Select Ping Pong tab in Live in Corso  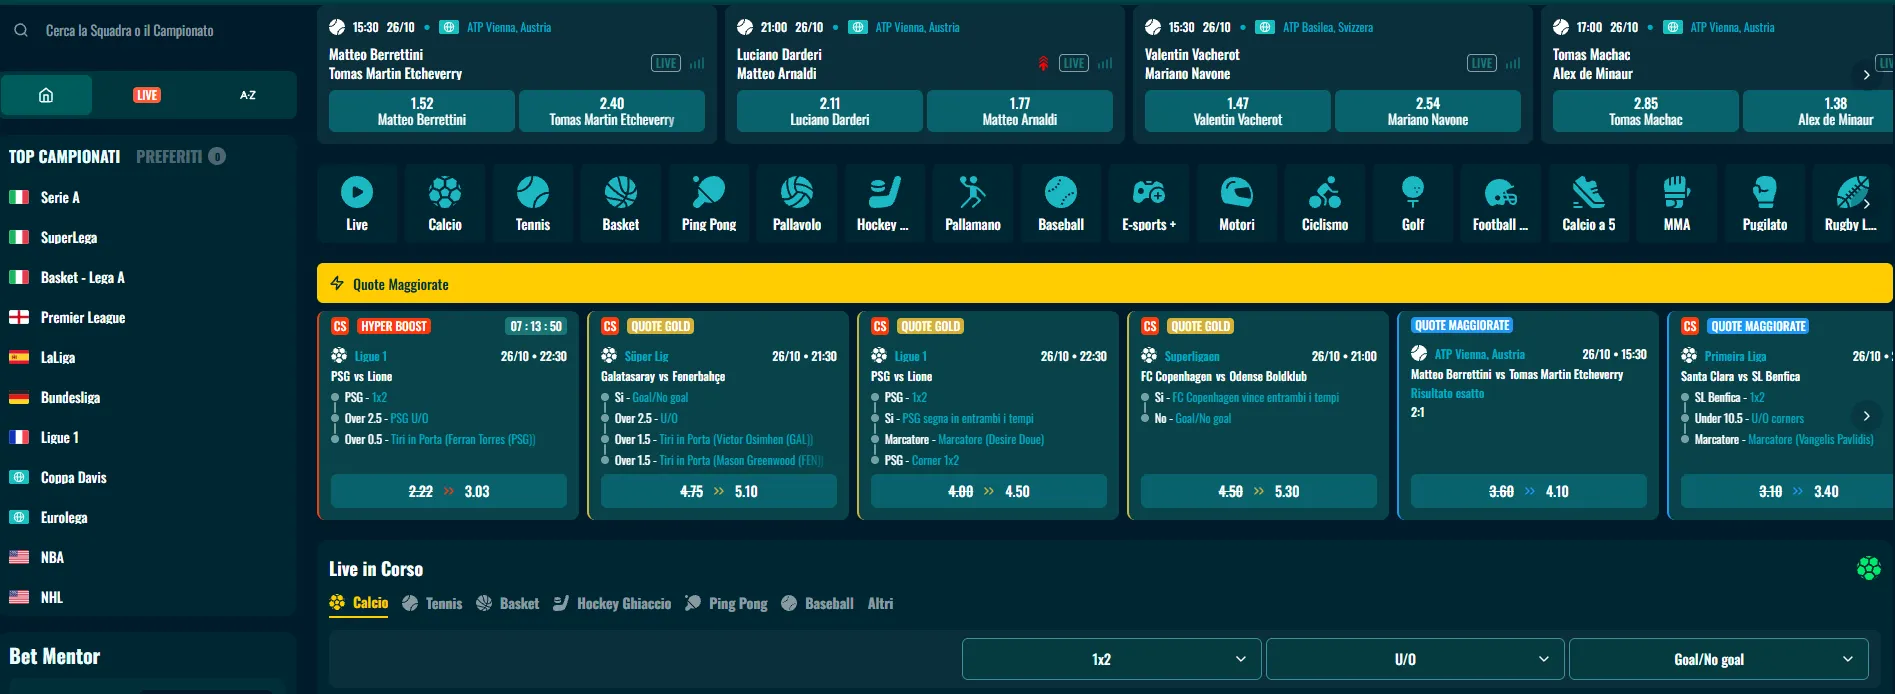pos(726,603)
